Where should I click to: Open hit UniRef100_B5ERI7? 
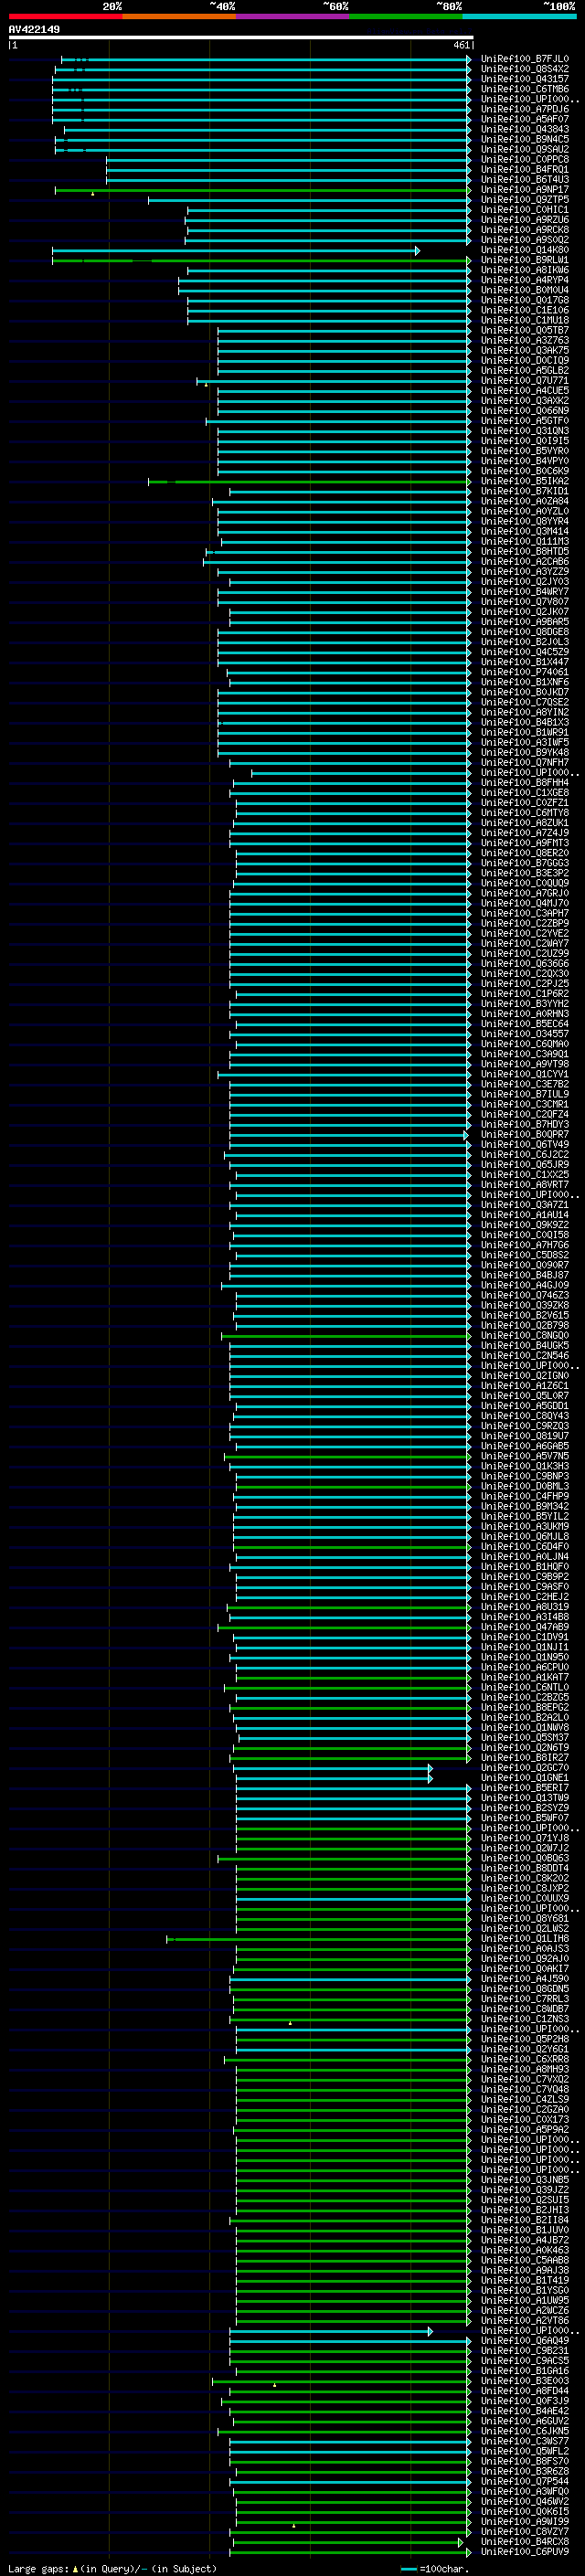[x=524, y=1788]
